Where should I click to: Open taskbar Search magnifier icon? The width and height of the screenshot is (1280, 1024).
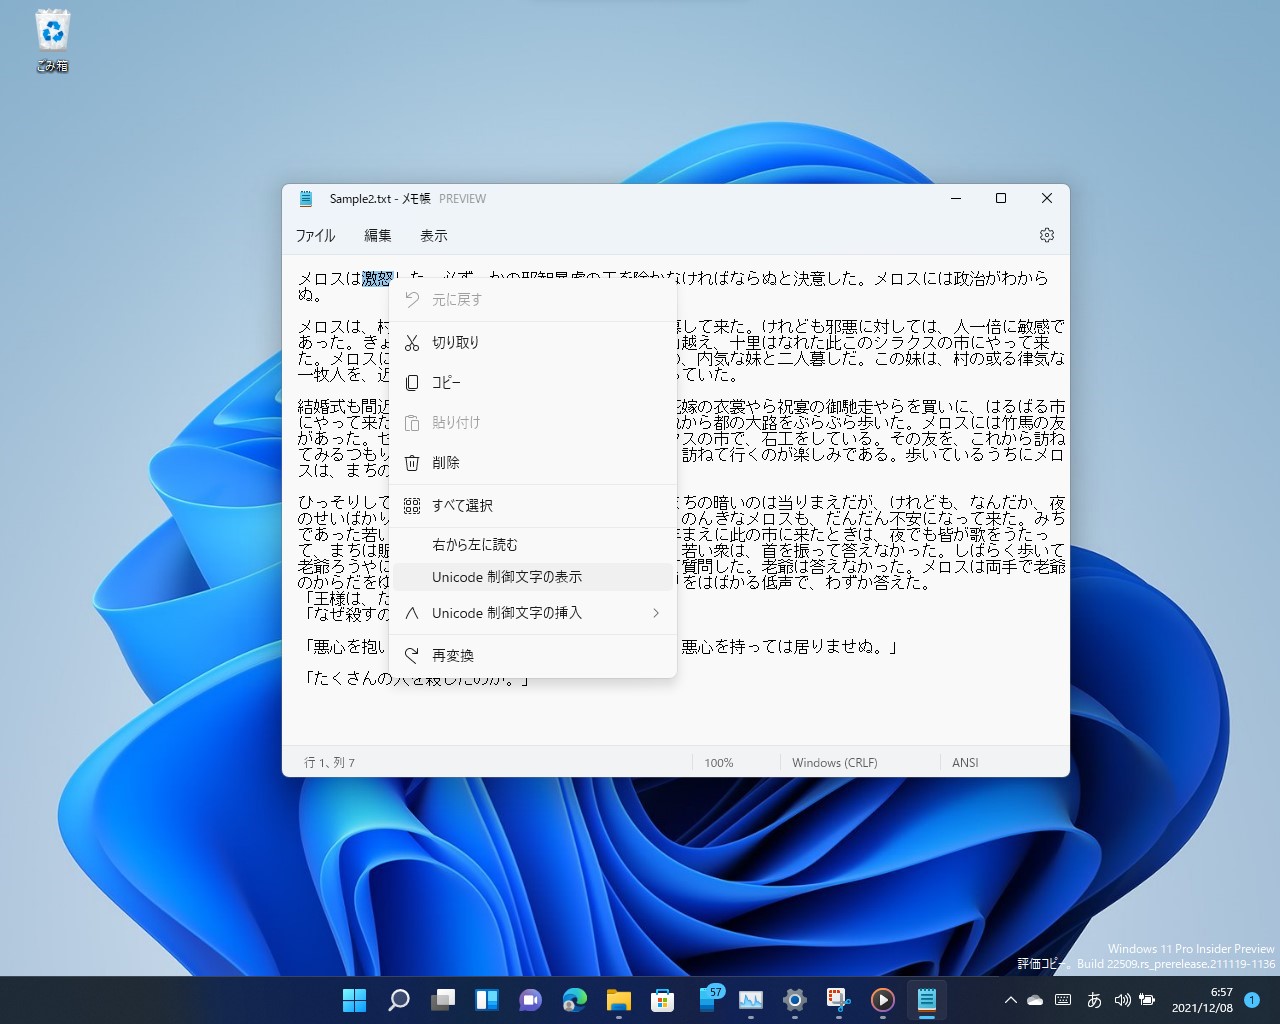tap(398, 999)
